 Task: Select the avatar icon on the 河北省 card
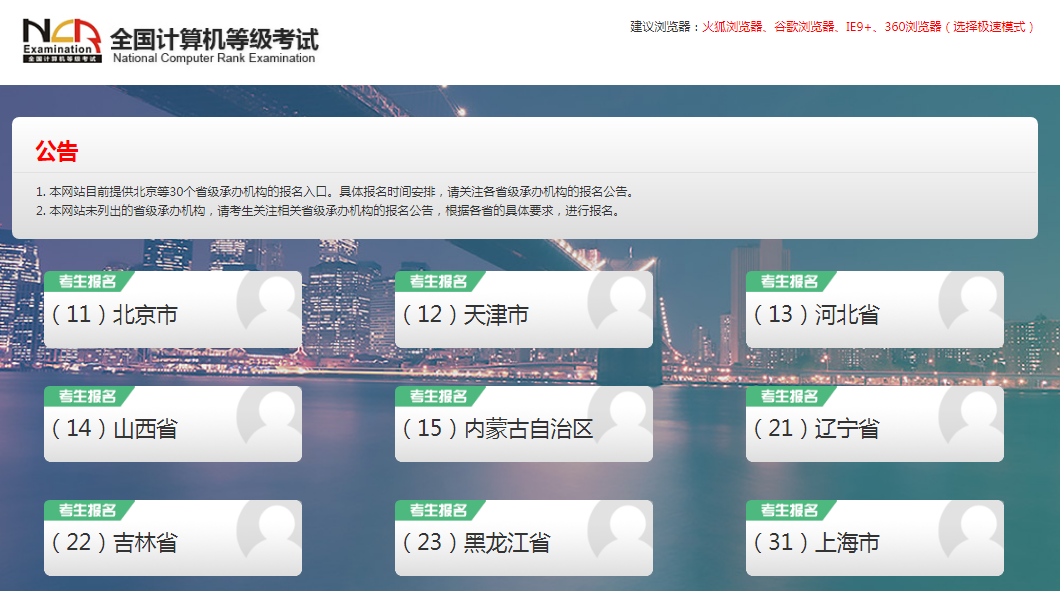pyautogui.click(x=971, y=305)
